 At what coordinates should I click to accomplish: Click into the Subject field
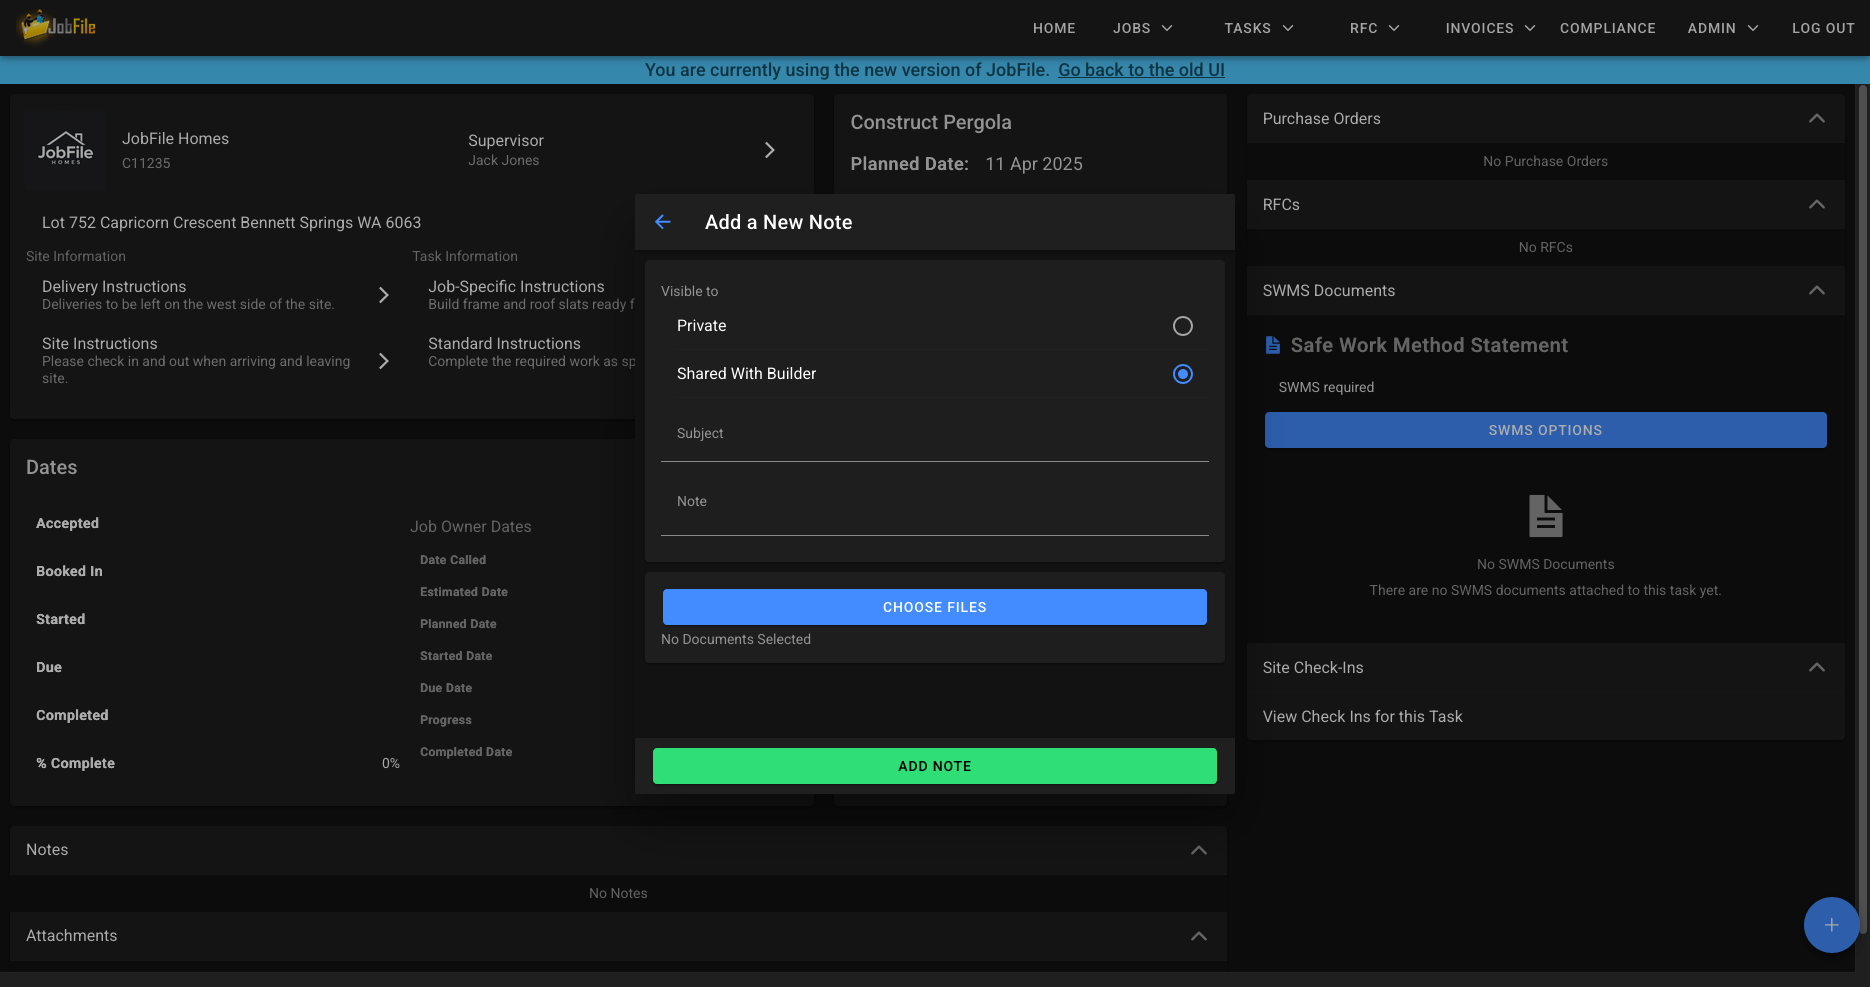click(x=934, y=436)
